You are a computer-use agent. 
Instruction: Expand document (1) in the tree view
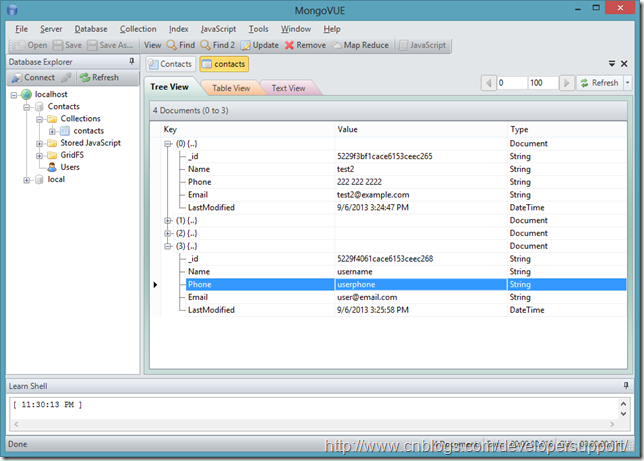pos(168,220)
